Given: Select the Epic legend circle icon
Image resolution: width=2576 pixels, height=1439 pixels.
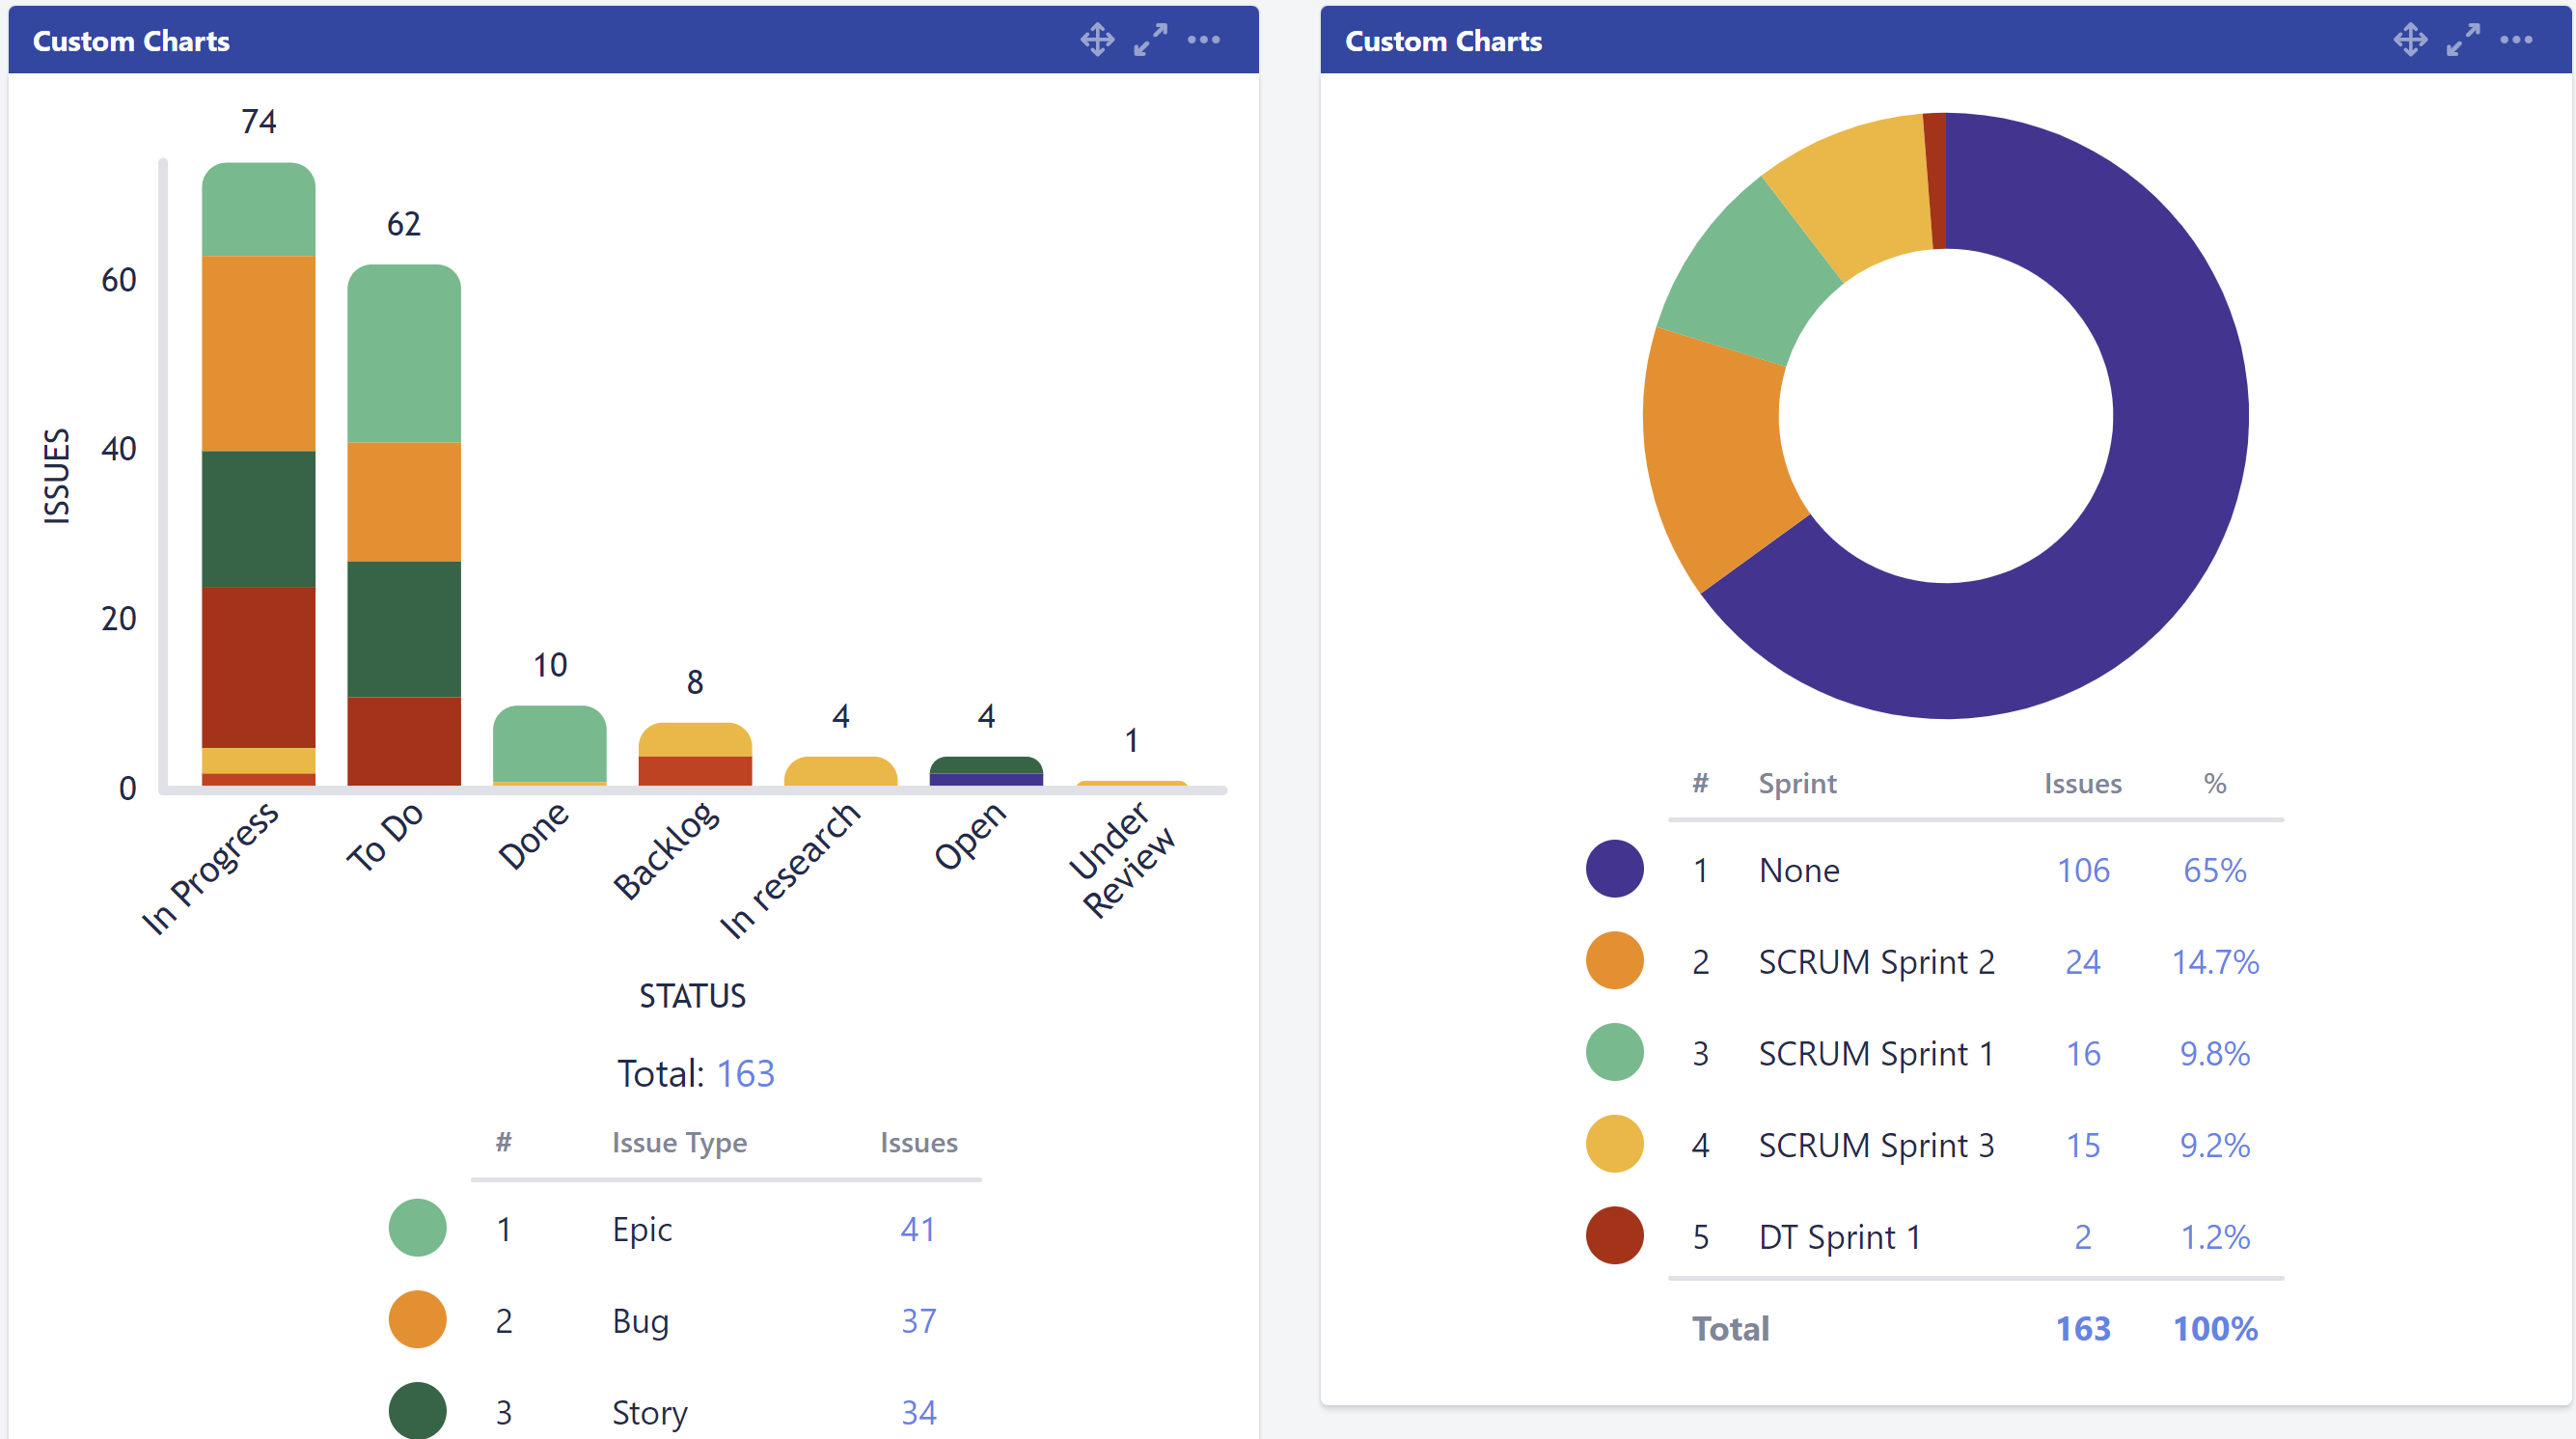Looking at the screenshot, I should coord(416,1228).
